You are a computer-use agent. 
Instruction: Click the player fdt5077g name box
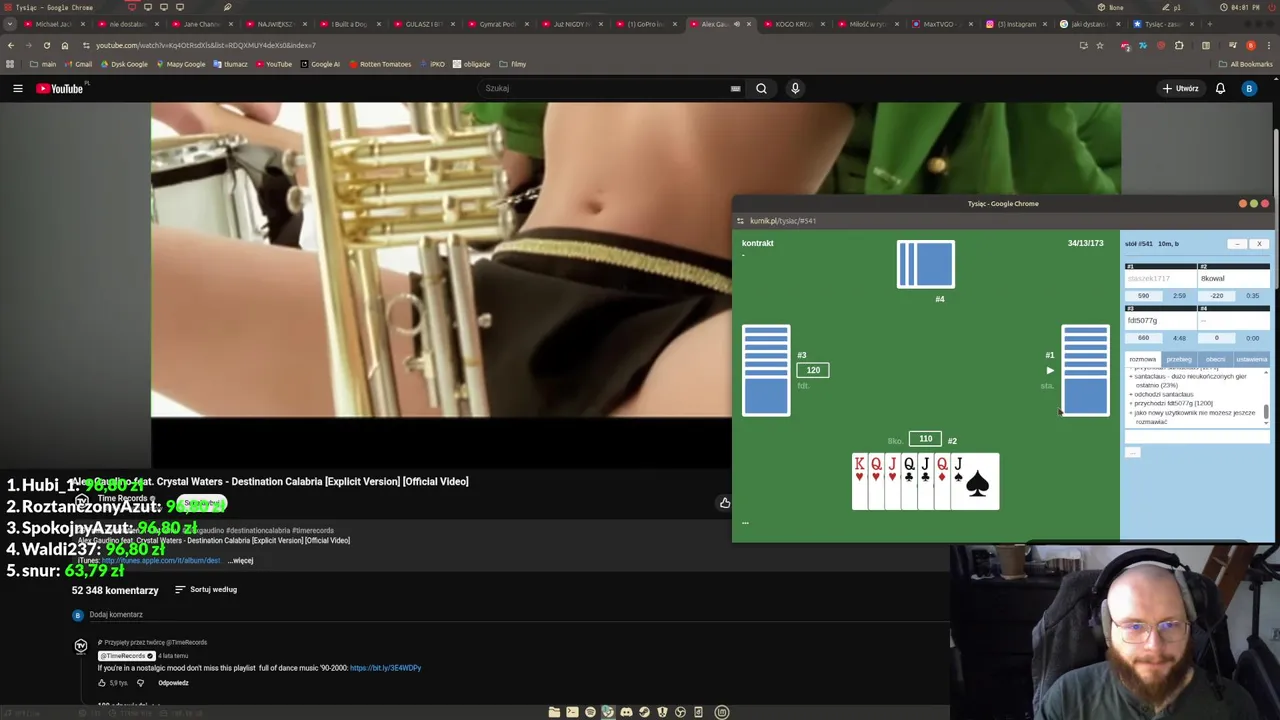pos(1161,321)
